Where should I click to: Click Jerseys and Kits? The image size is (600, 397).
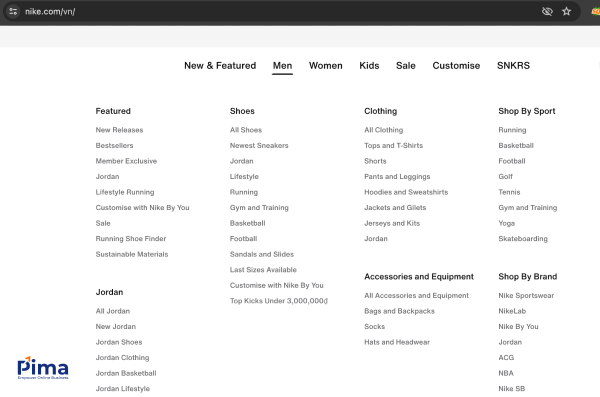pyautogui.click(x=392, y=223)
